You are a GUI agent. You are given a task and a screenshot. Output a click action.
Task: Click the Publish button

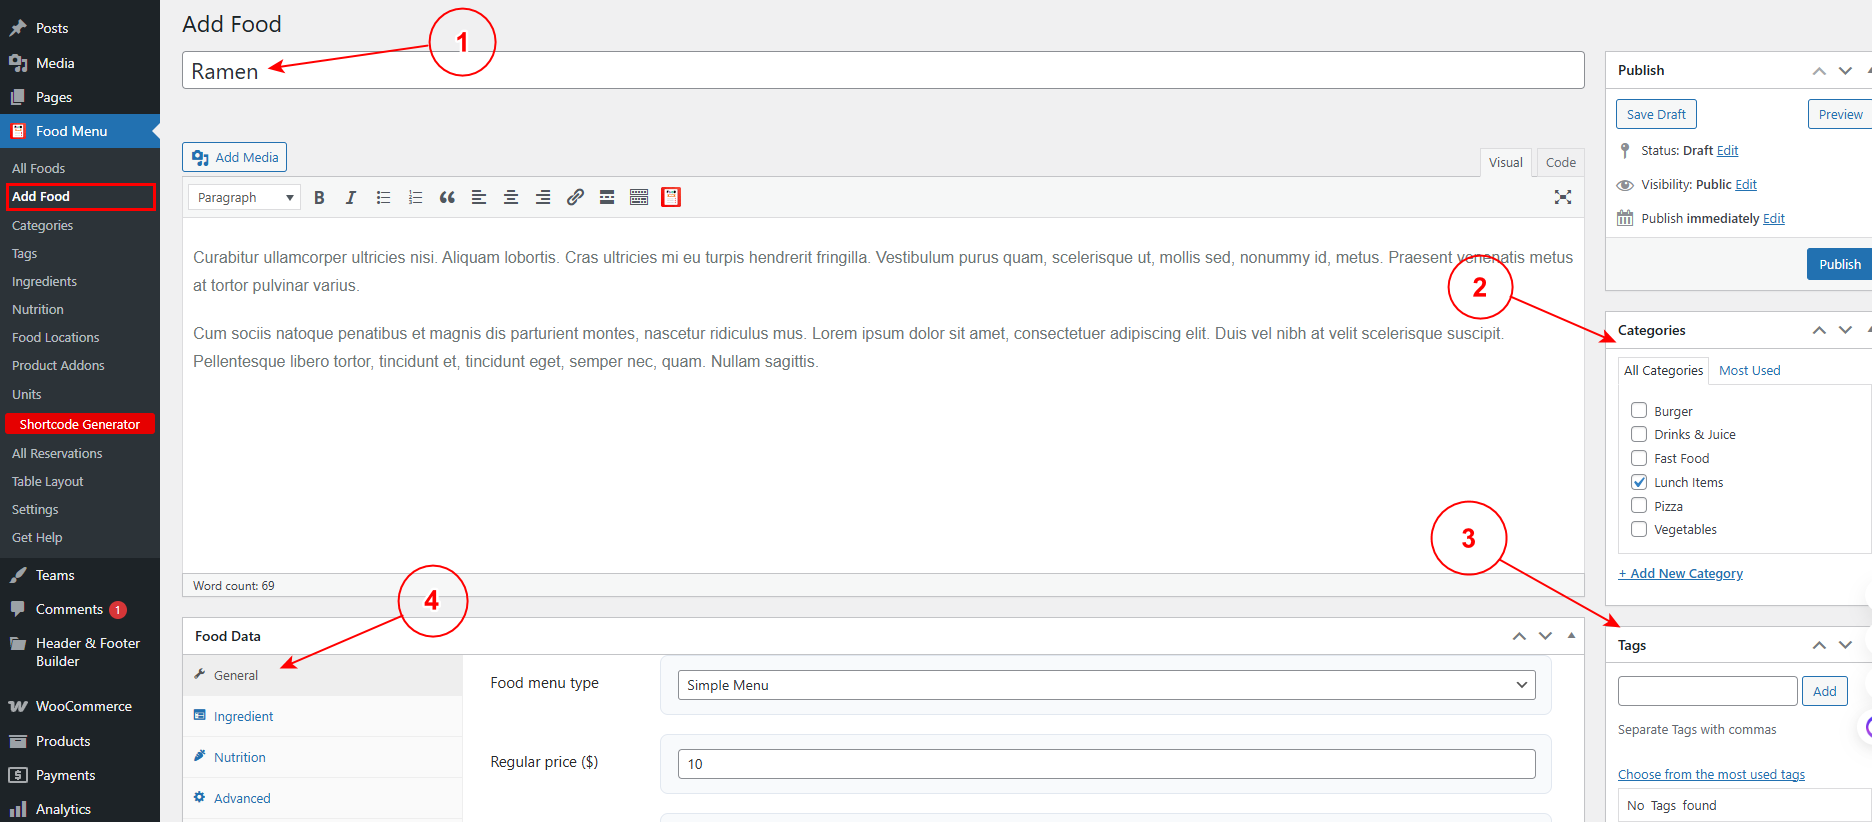coord(1839,264)
